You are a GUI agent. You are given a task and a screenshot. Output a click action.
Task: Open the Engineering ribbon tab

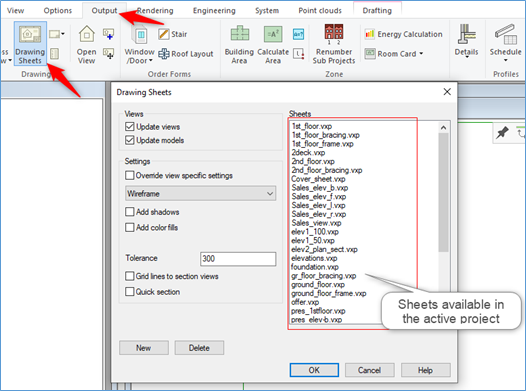(x=214, y=11)
